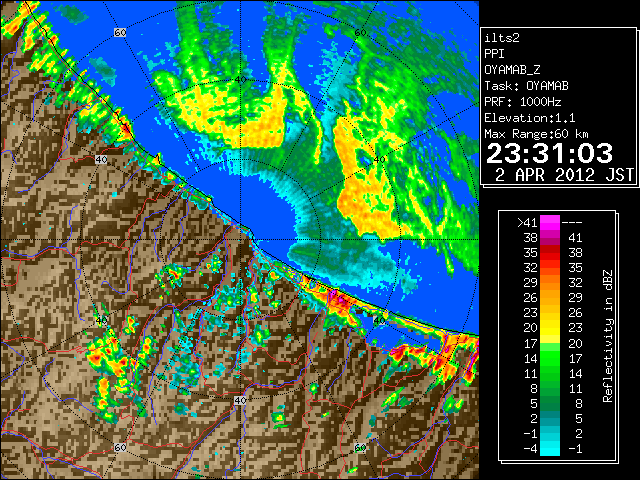Pick the red 35 dBZ legend swatch
Viewport: 640px width, 480px height.
(550, 253)
